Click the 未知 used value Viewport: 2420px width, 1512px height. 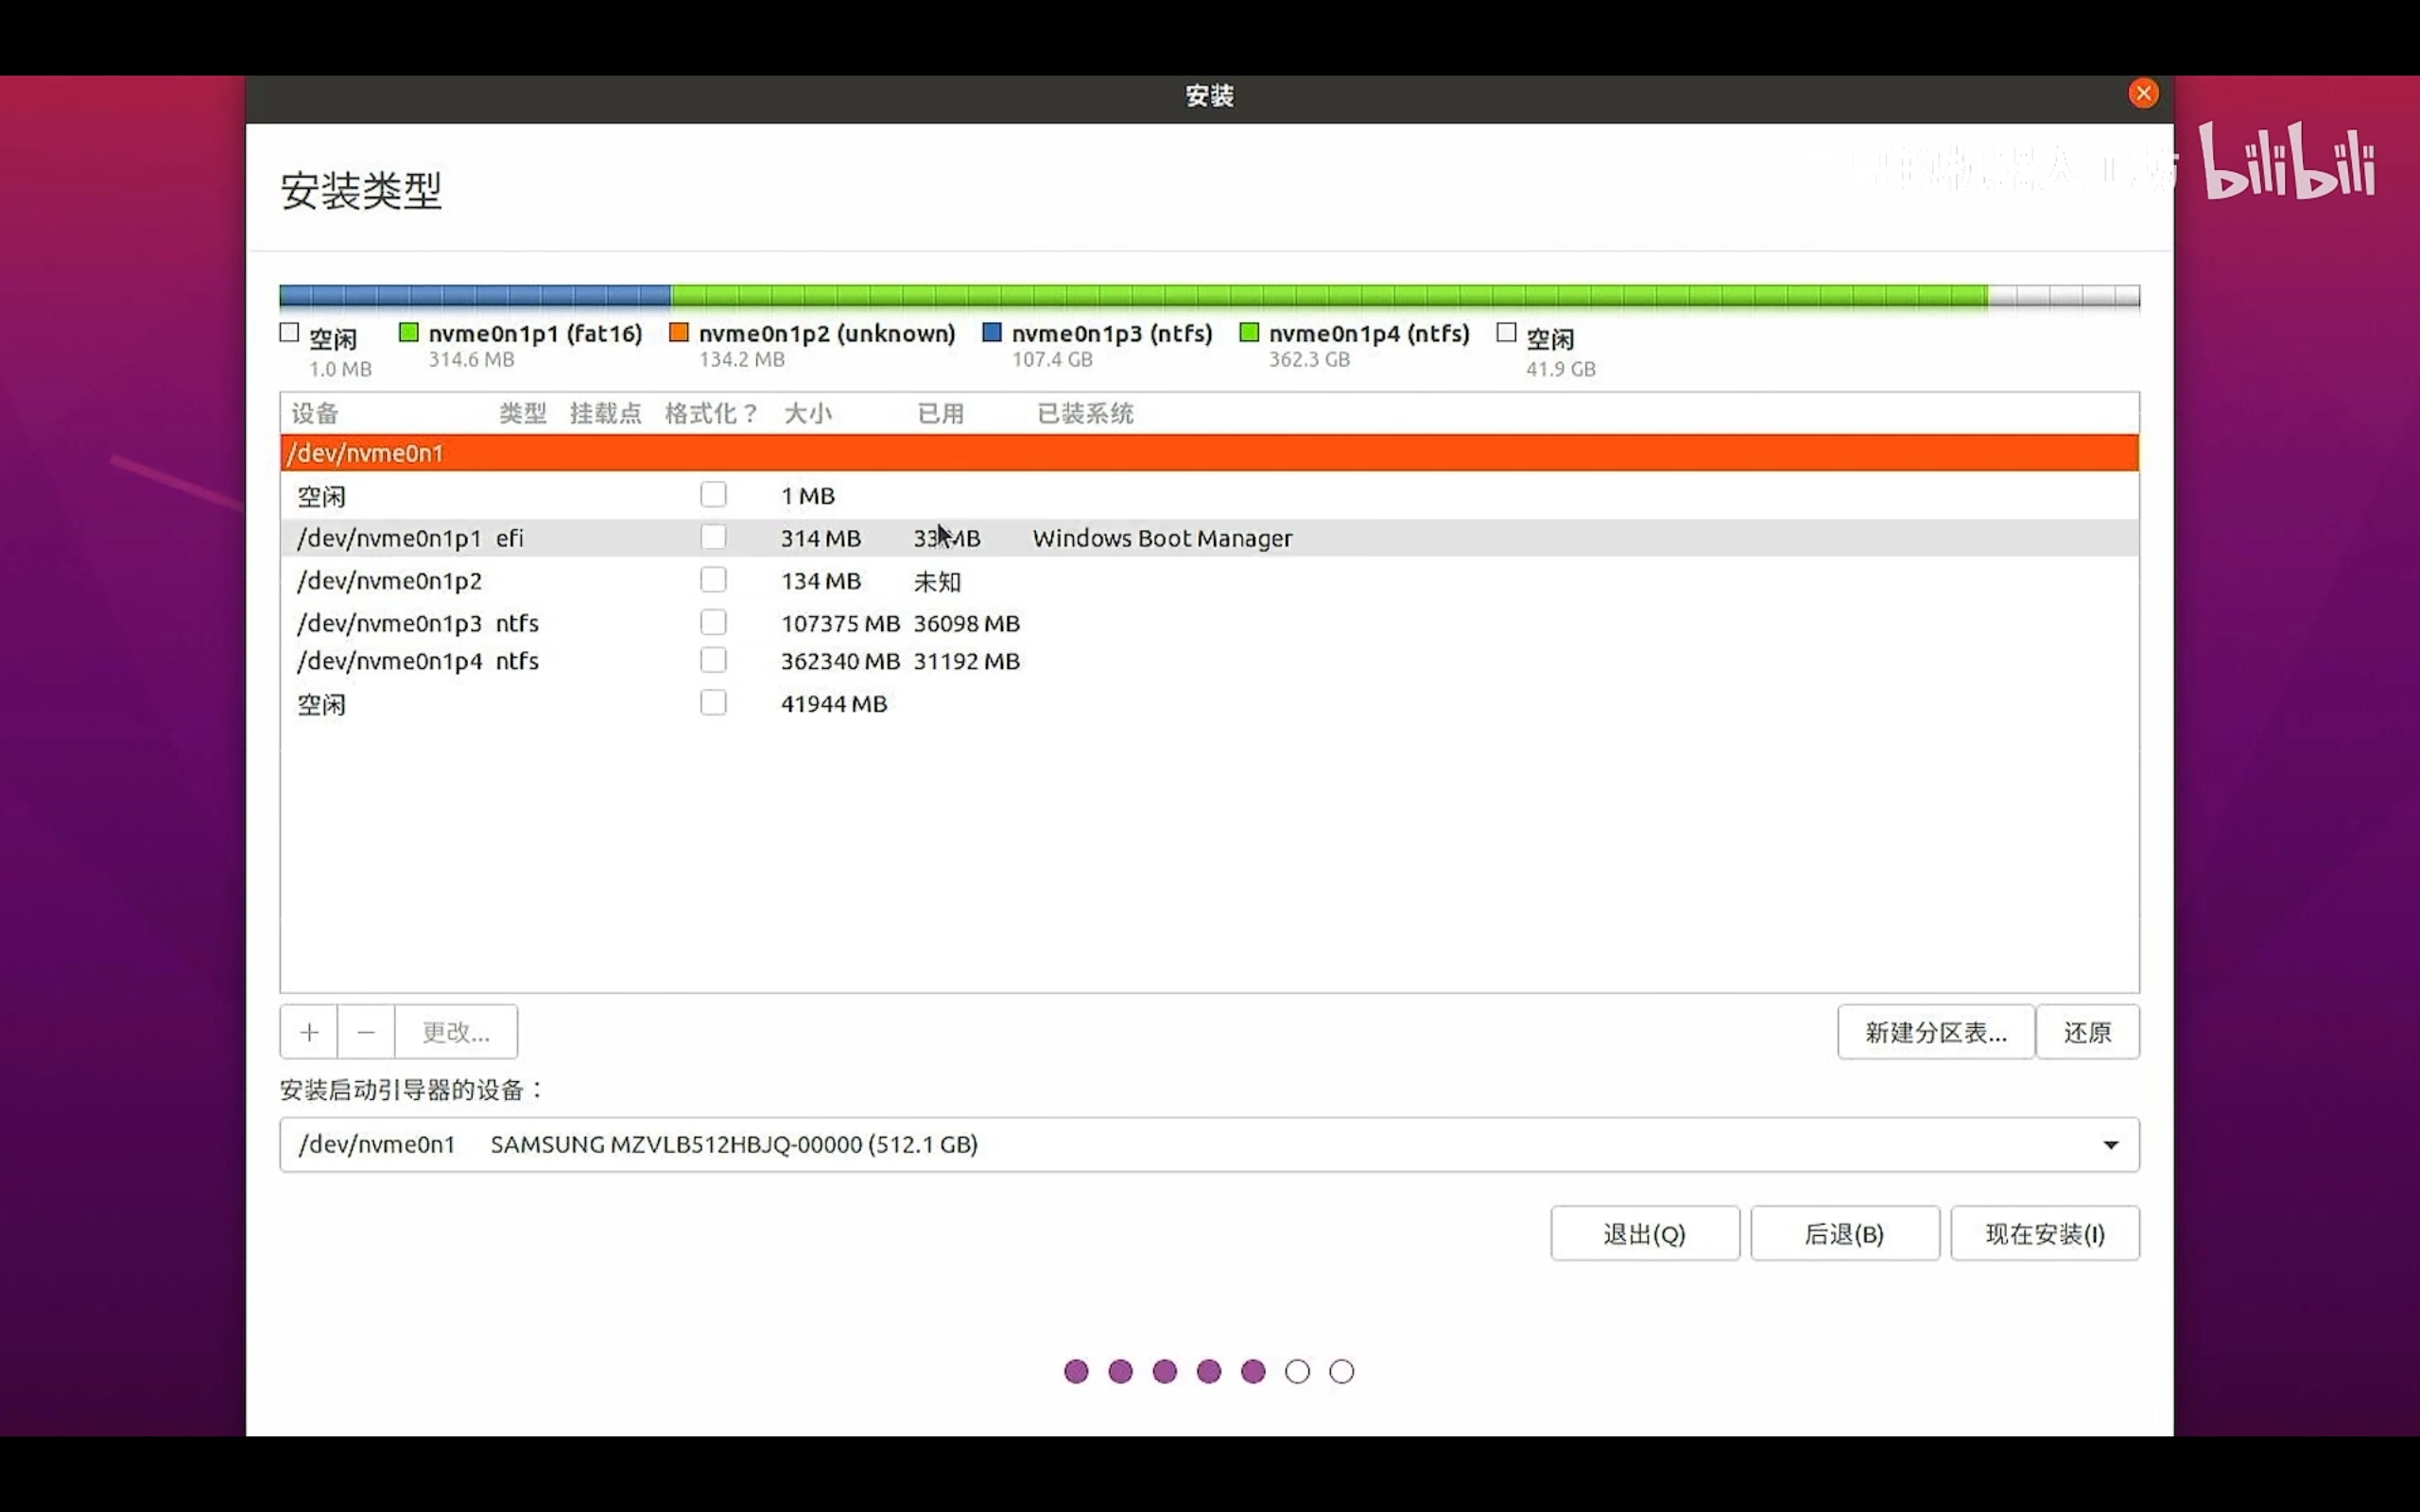pos(937,581)
